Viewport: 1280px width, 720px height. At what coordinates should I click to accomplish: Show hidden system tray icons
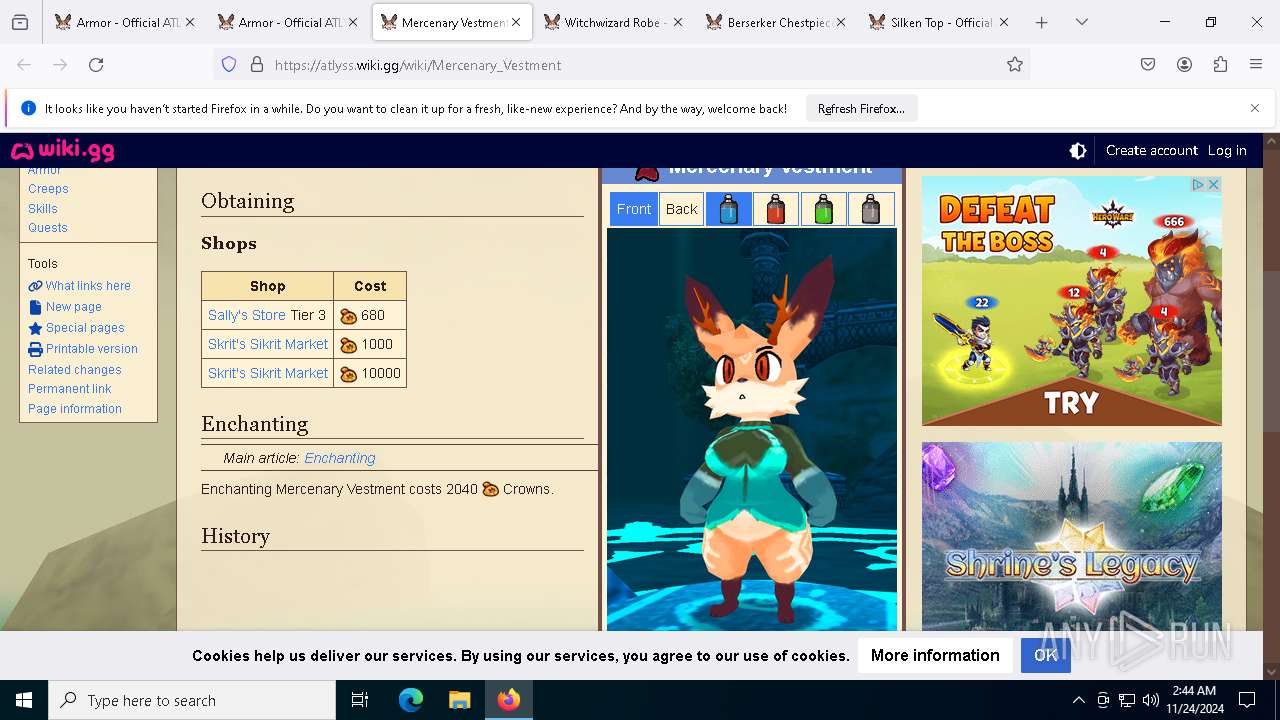tap(1078, 700)
